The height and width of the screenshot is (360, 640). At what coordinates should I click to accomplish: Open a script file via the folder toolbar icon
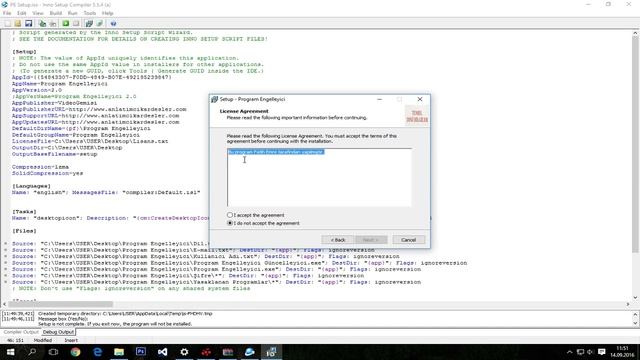pos(18,24)
